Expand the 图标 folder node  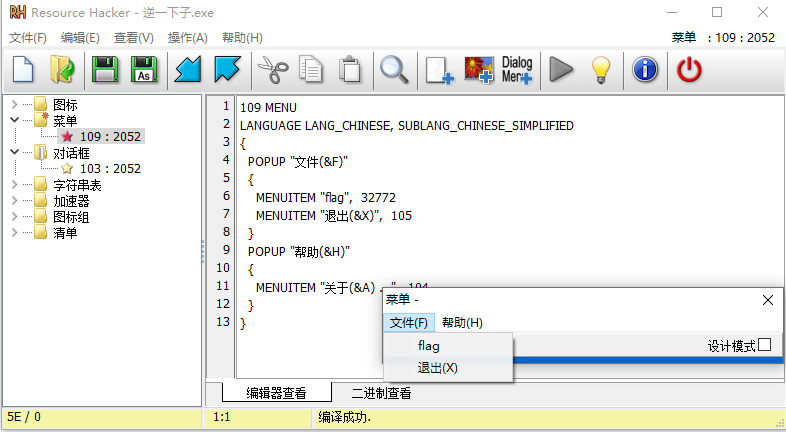pos(15,104)
